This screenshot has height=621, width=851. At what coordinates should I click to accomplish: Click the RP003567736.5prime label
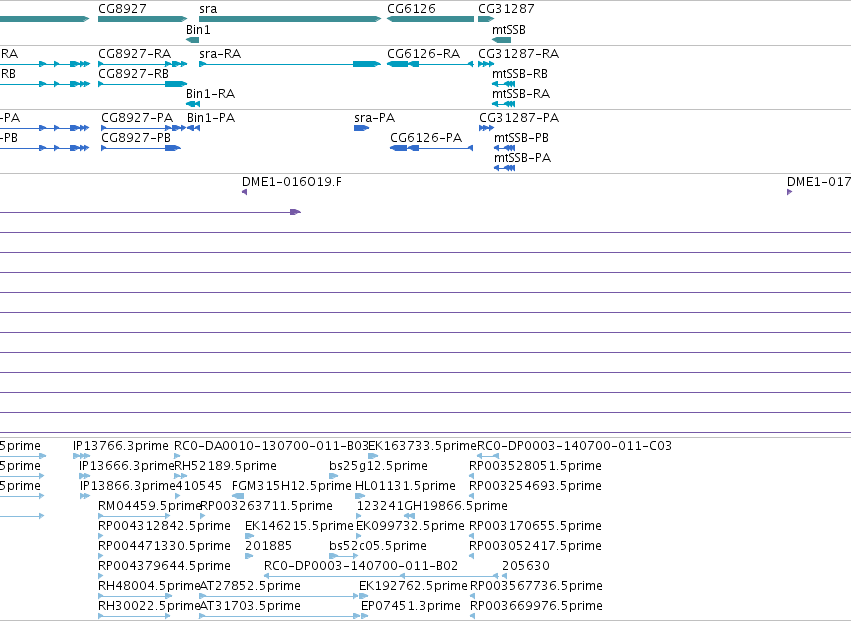[536, 586]
